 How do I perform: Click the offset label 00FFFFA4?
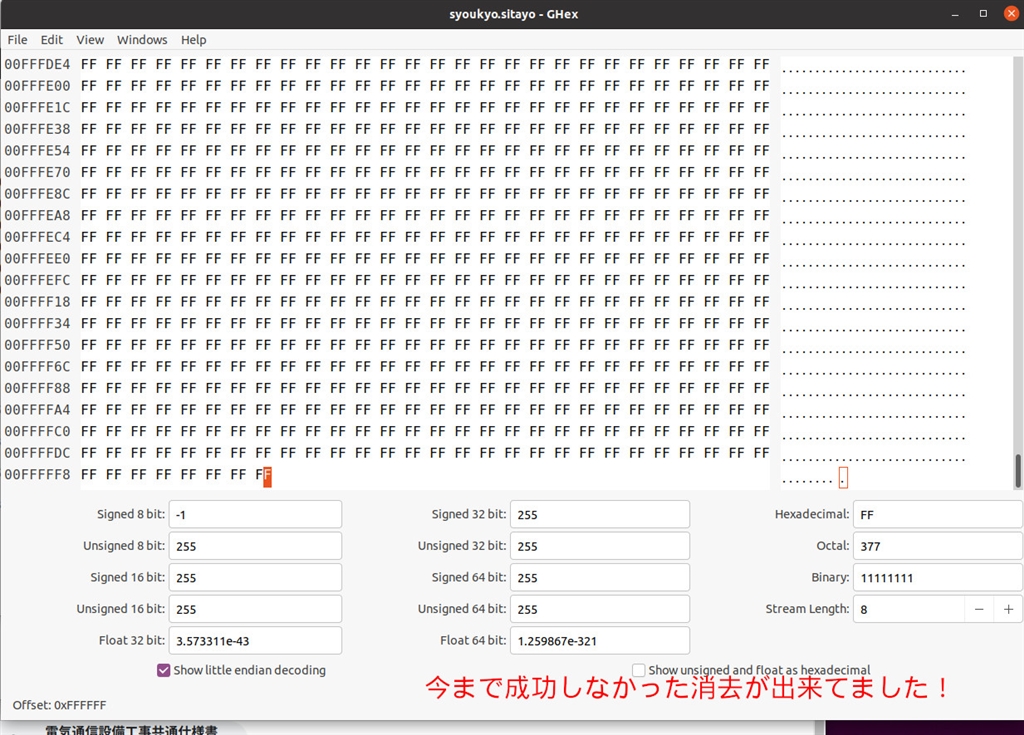(37, 410)
